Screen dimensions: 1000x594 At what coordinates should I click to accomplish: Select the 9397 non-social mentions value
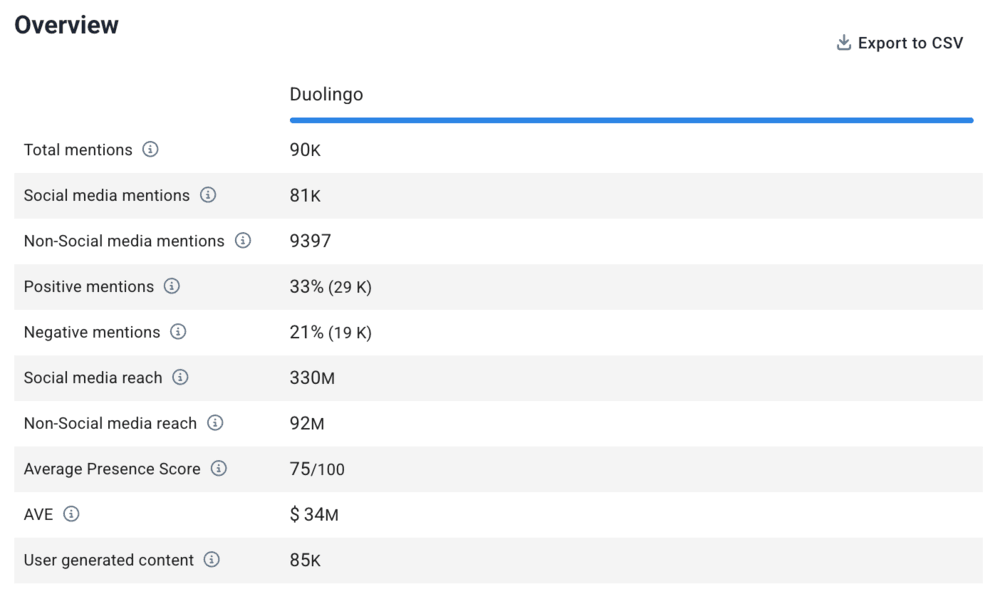click(x=310, y=241)
